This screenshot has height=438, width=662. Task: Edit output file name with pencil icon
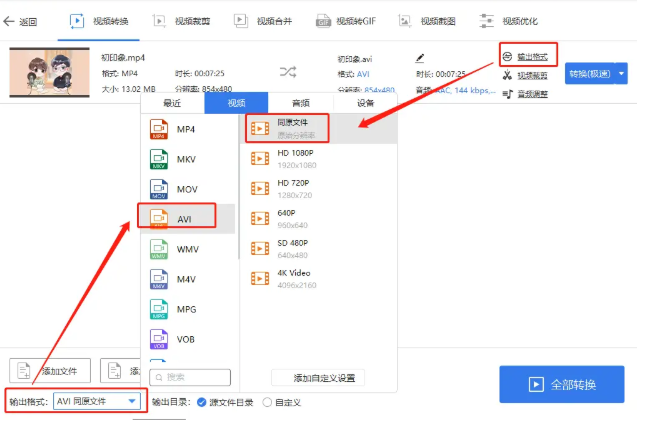tap(420, 58)
